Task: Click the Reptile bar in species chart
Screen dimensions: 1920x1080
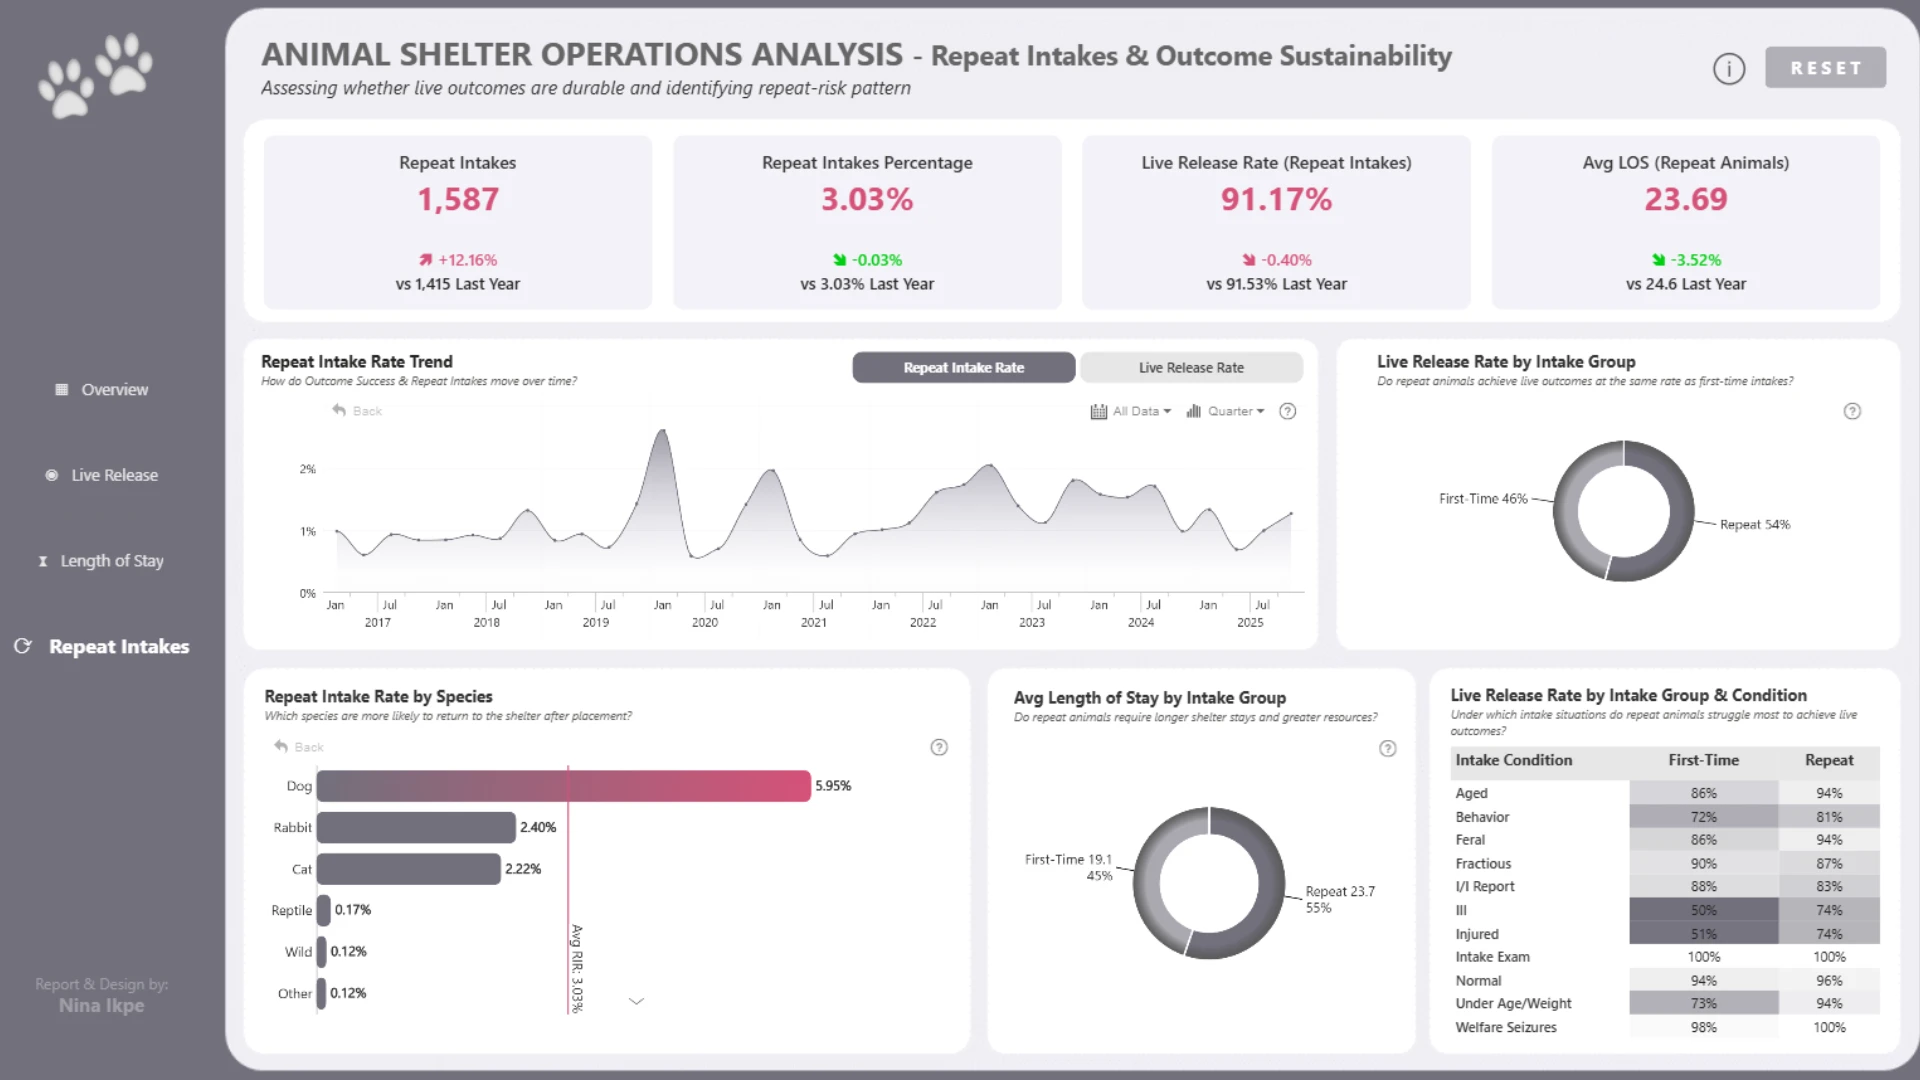Action: pyautogui.click(x=323, y=910)
